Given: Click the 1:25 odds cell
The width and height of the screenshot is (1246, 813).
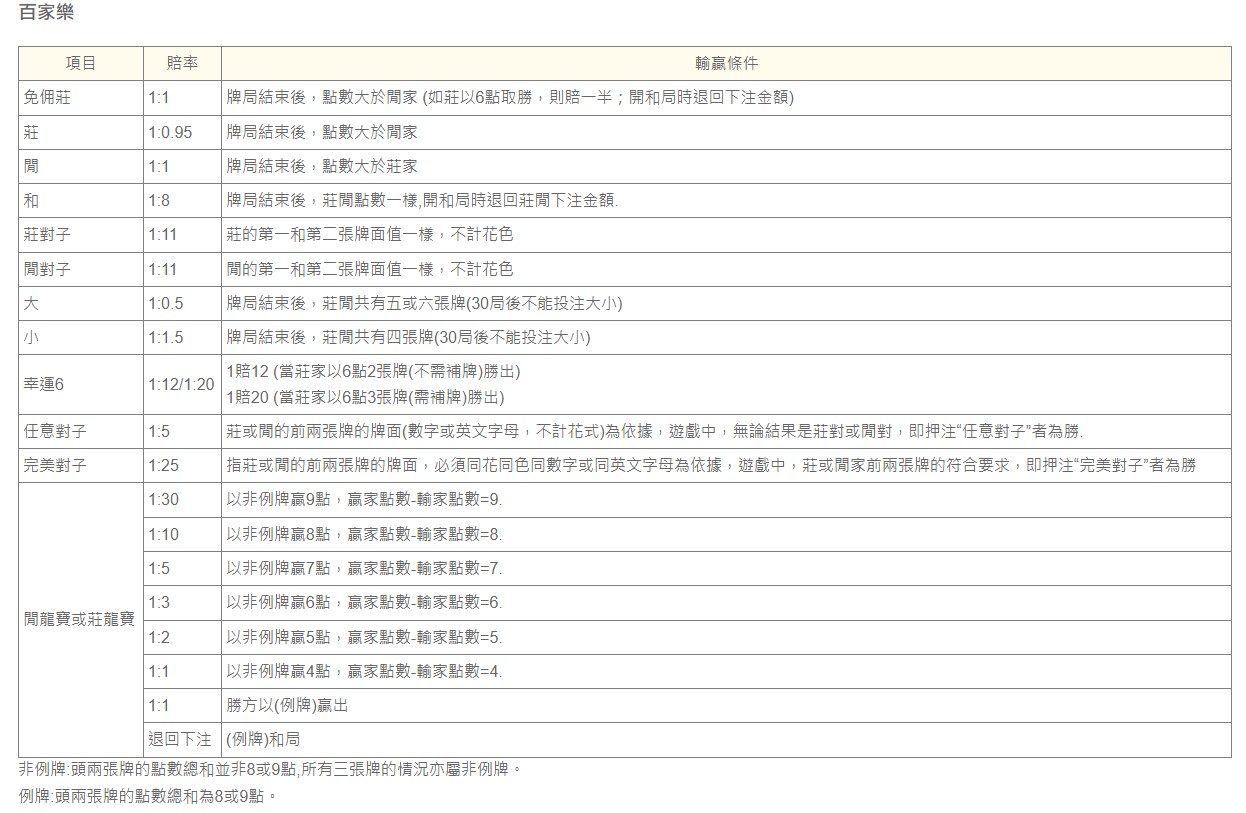Looking at the screenshot, I should 163,465.
